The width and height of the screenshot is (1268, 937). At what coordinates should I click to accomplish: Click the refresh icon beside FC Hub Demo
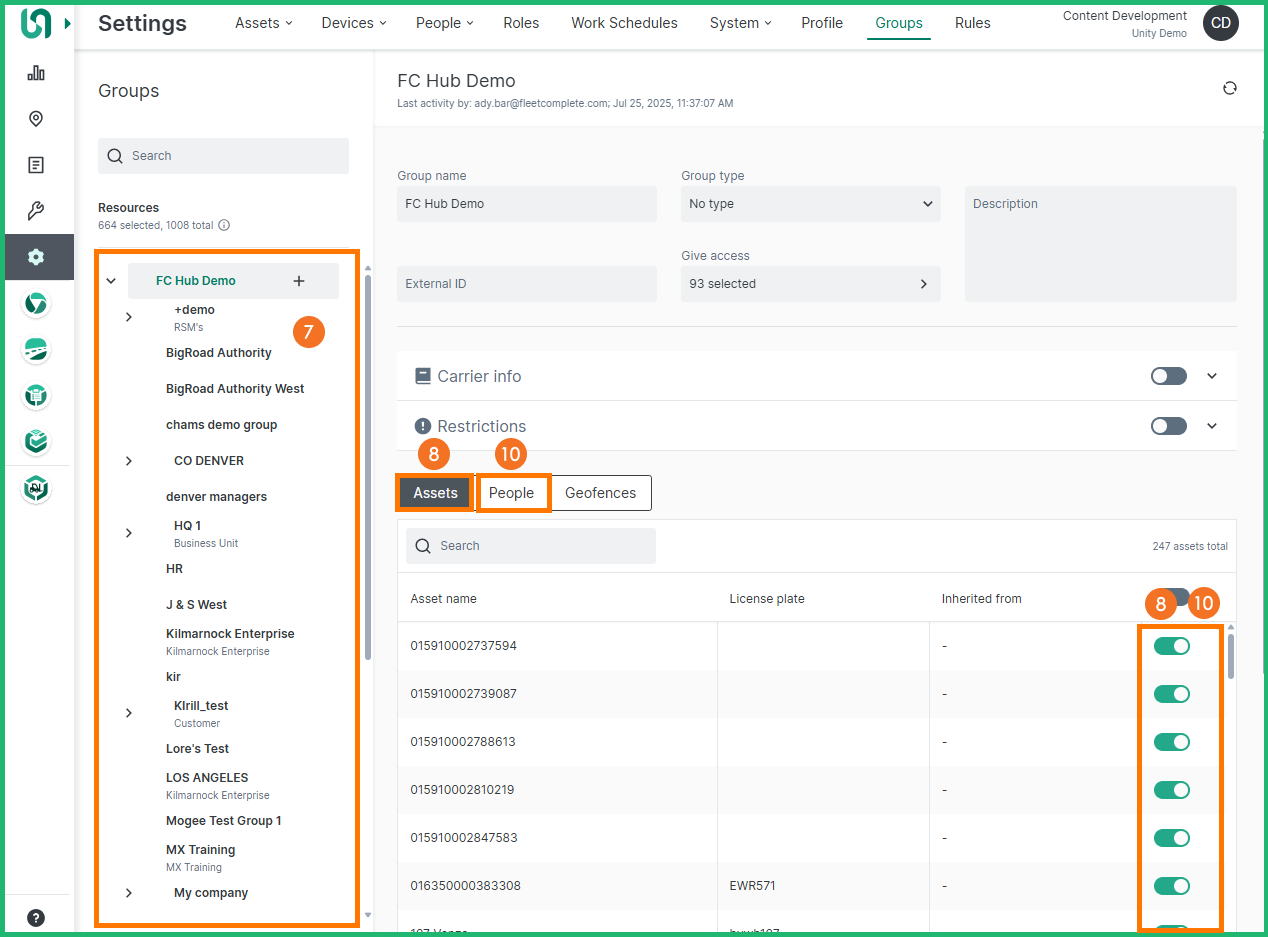[1230, 88]
